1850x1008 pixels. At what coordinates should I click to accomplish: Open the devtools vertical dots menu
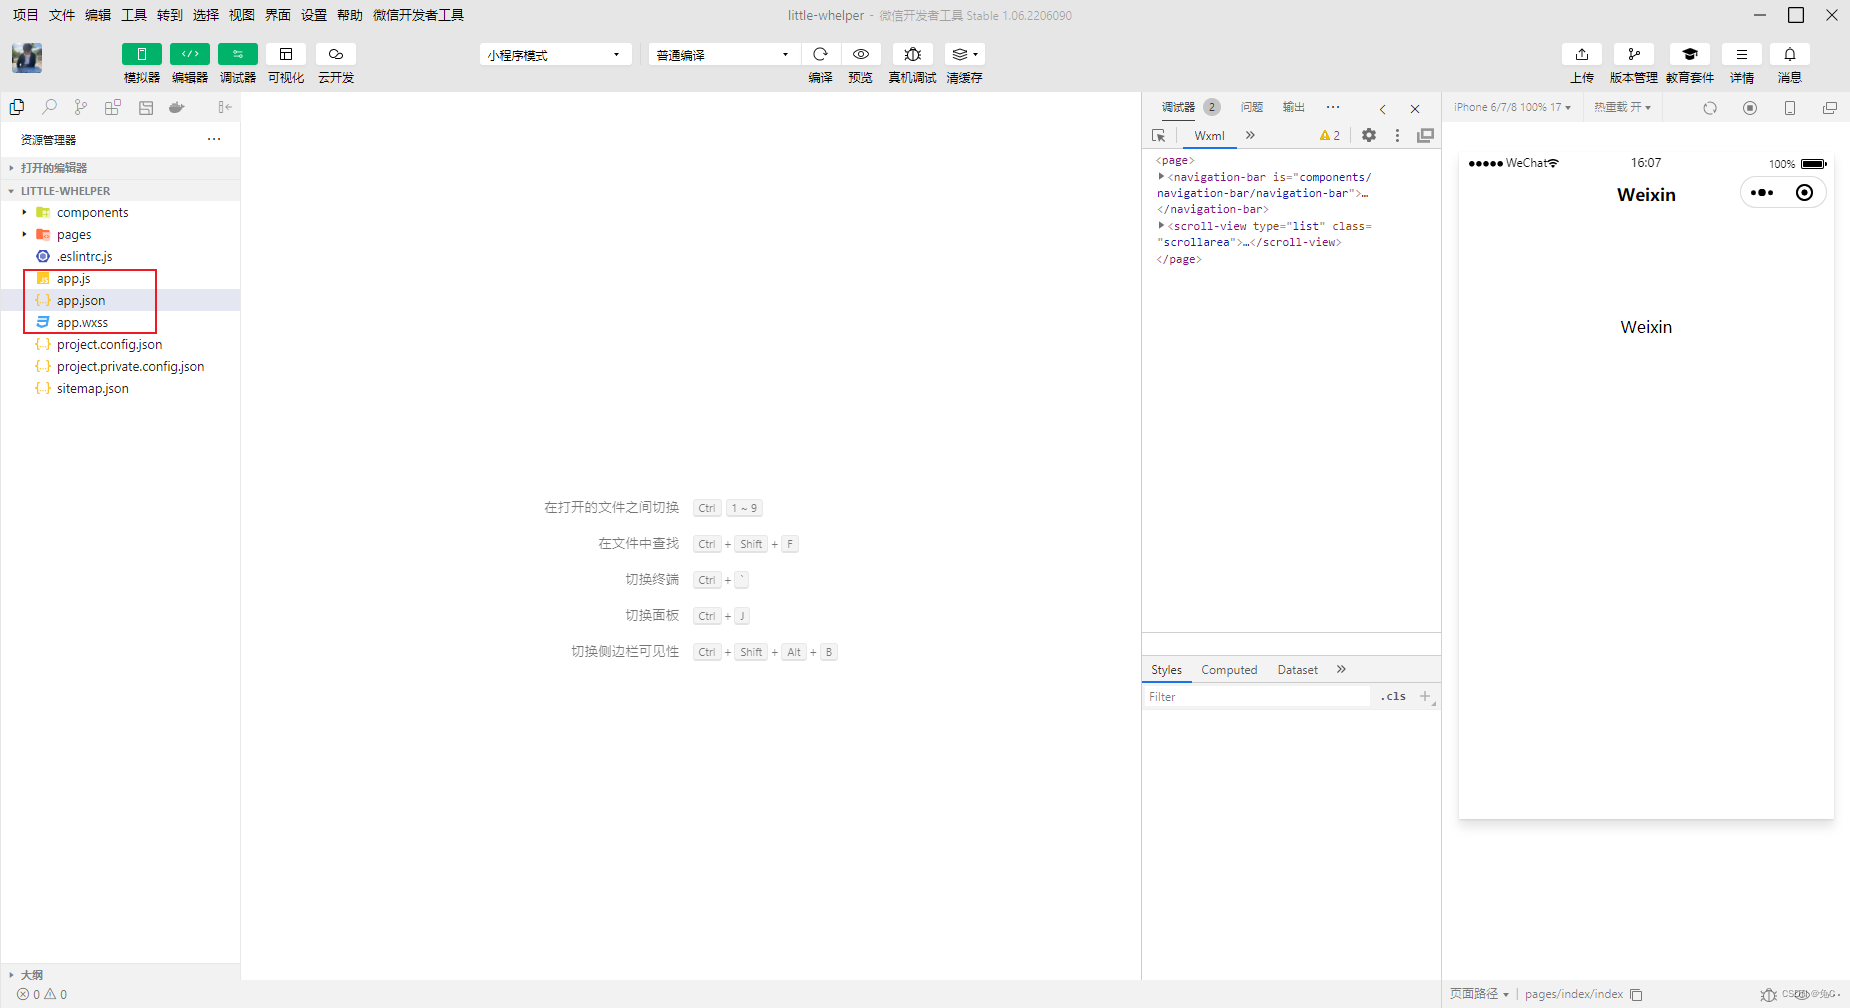point(1397,135)
